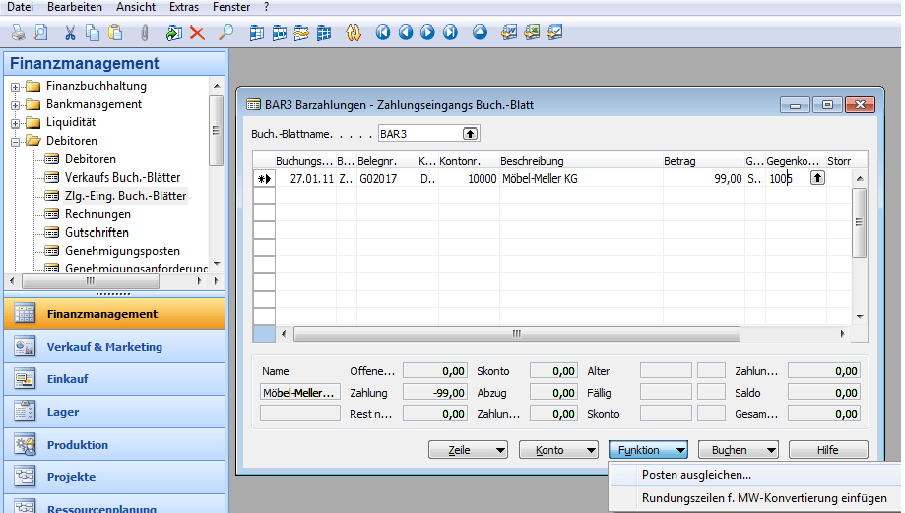The height and width of the screenshot is (513, 905).
Task: Expand the Liquidität folder
Action: (x=16, y=123)
